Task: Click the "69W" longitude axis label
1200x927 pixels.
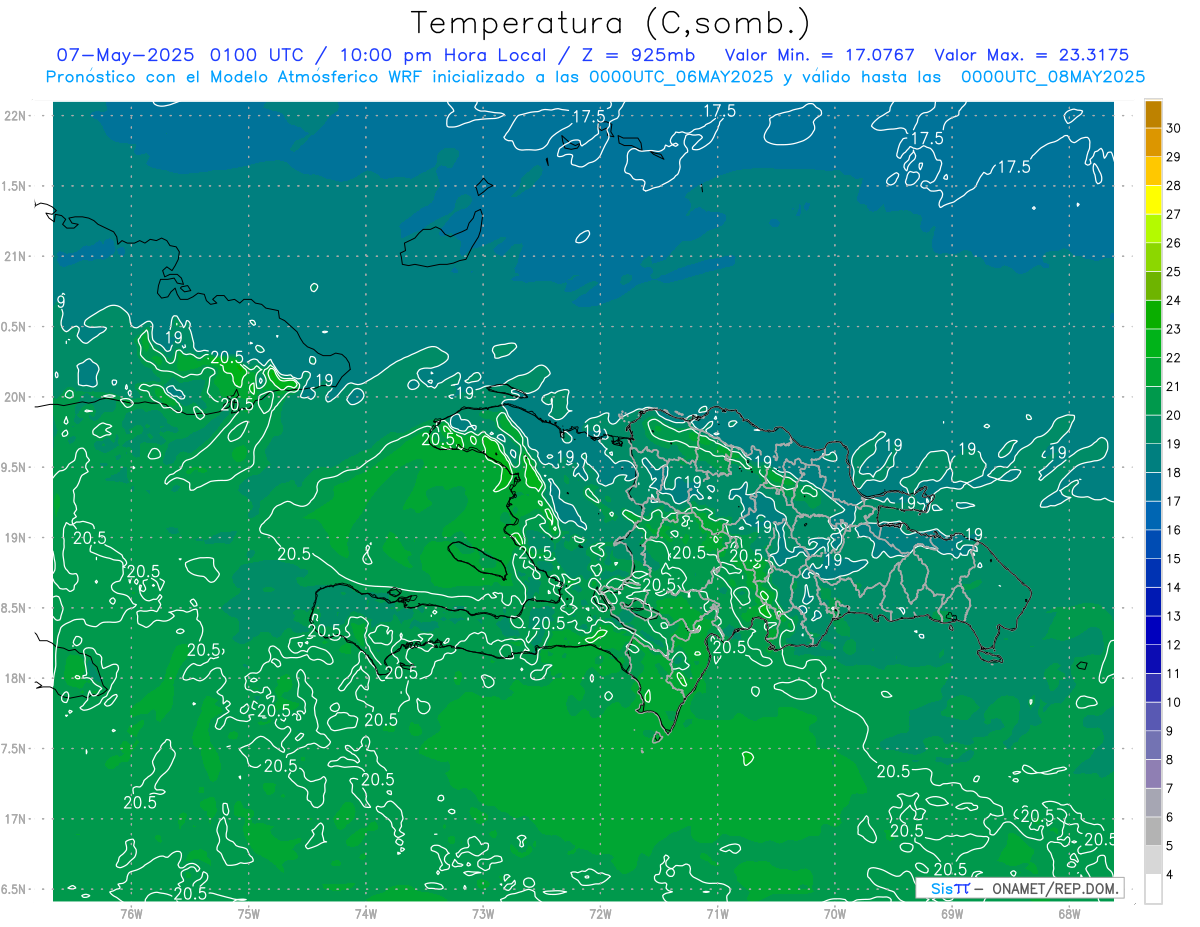Action: coord(952,913)
